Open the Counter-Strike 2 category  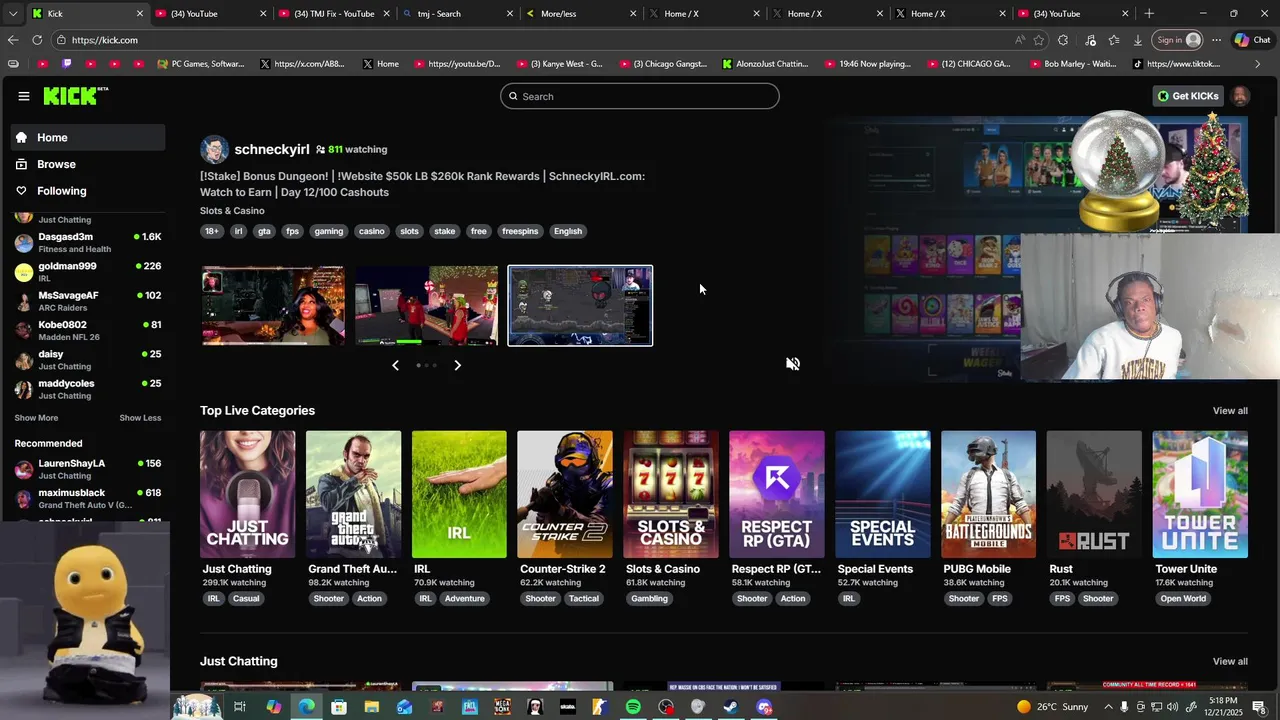point(565,494)
